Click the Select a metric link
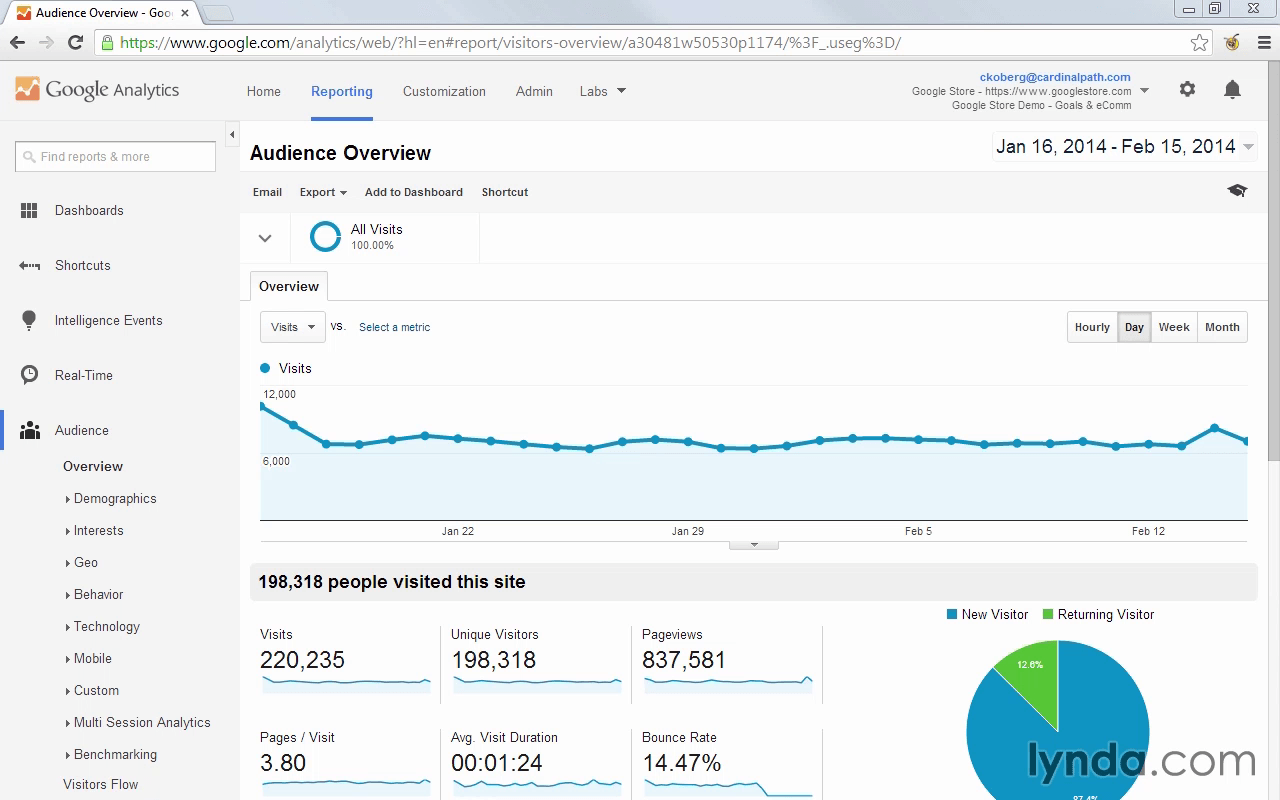This screenshot has height=800, width=1280. 394,327
